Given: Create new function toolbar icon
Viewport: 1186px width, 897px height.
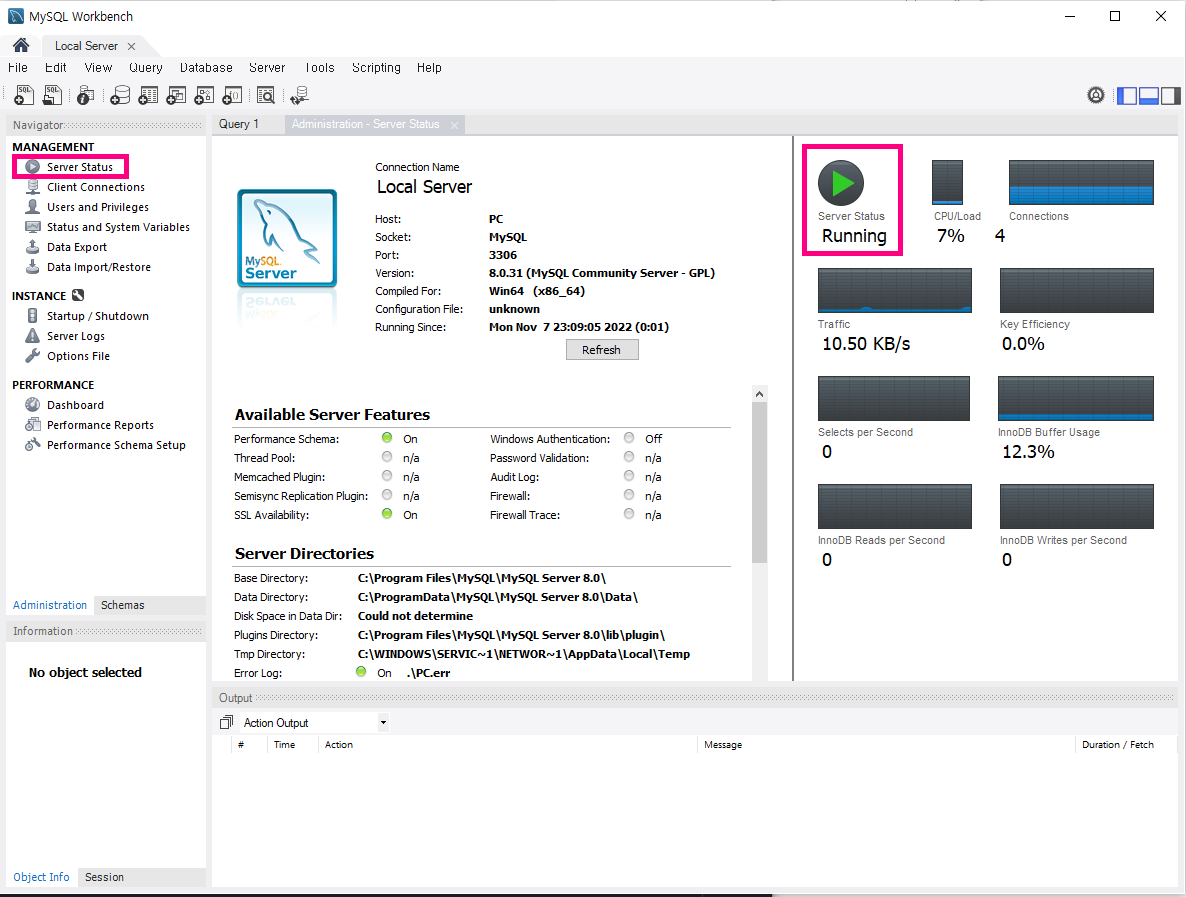Looking at the screenshot, I should pos(232,95).
